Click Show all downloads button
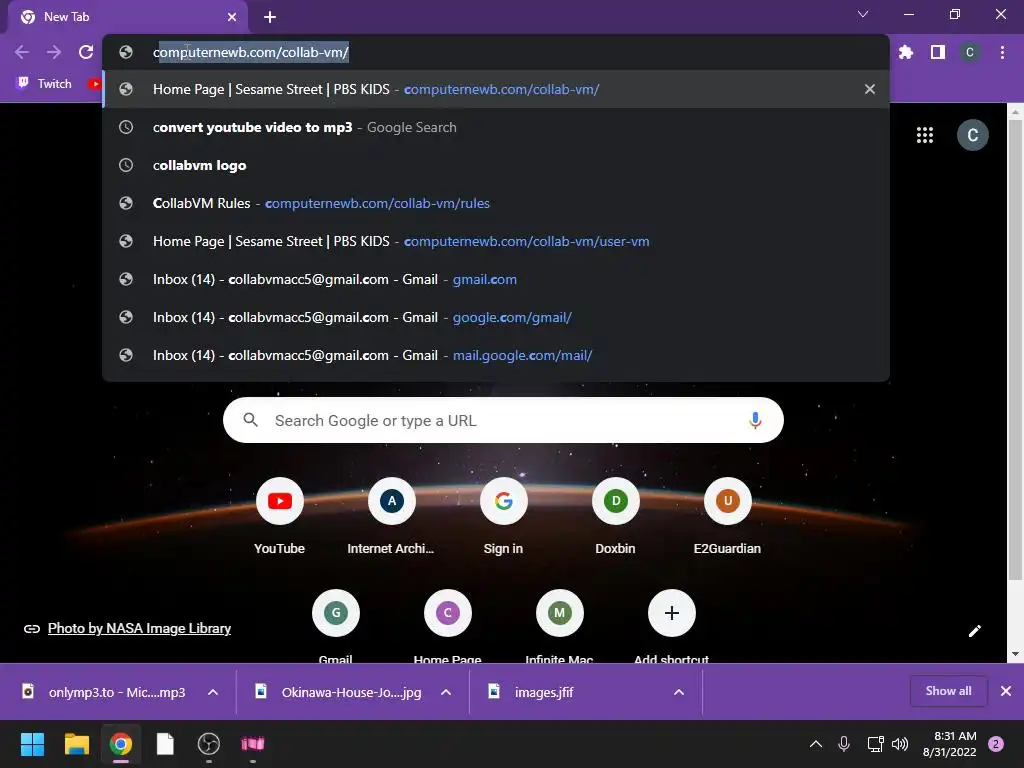Viewport: 1024px width, 768px height. click(948, 691)
